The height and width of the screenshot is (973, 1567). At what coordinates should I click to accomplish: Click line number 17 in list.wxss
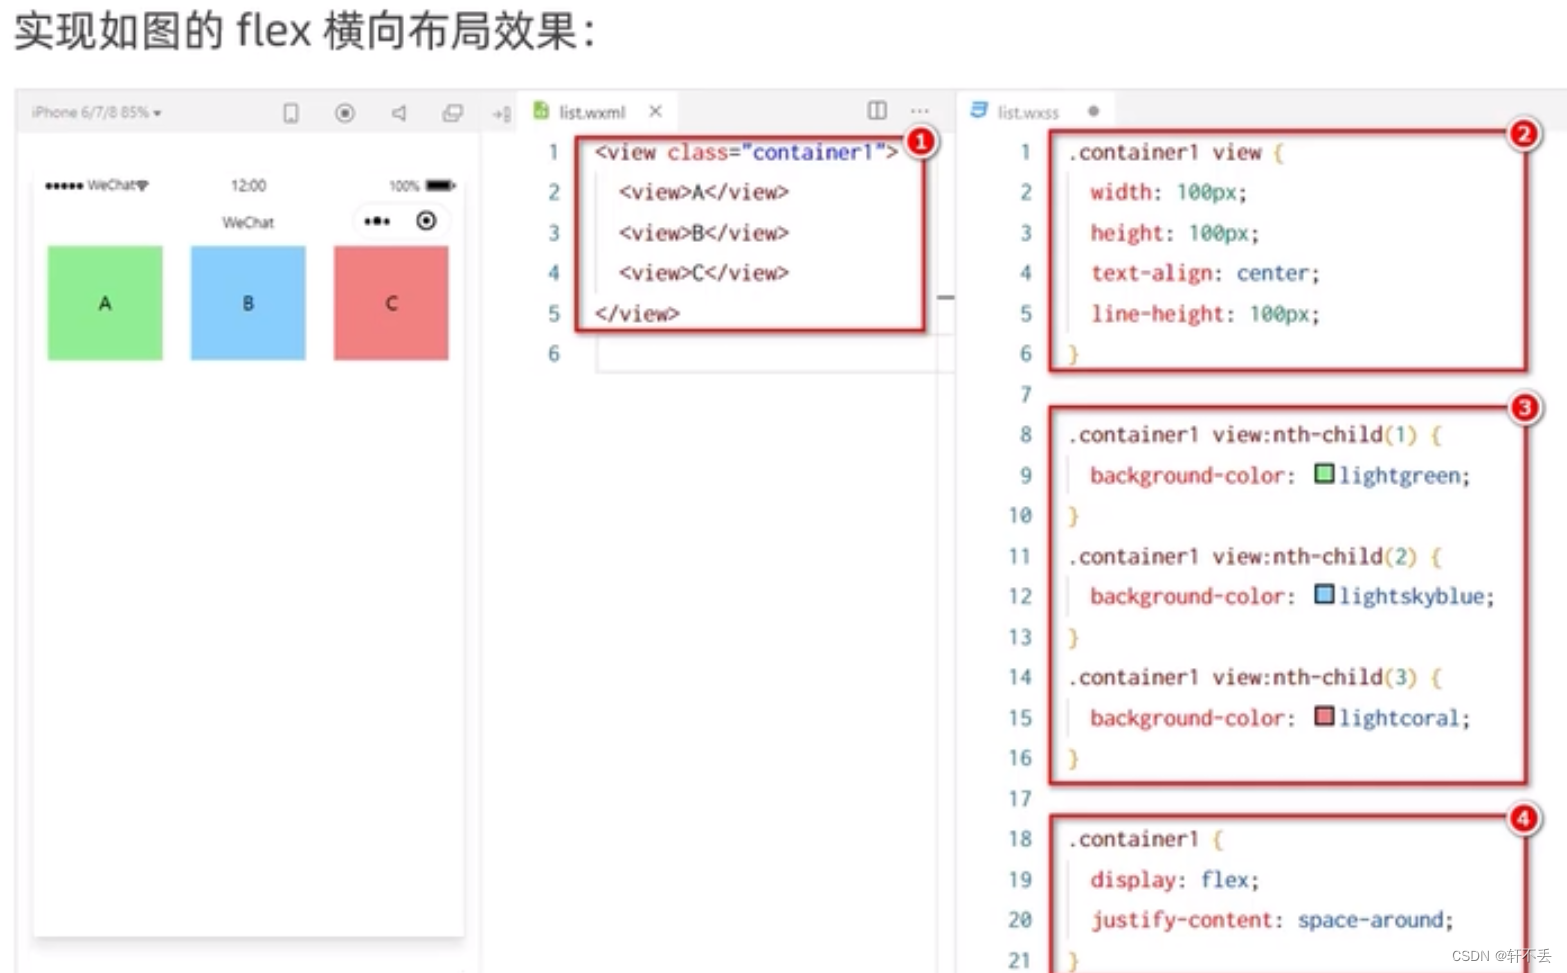point(1020,798)
